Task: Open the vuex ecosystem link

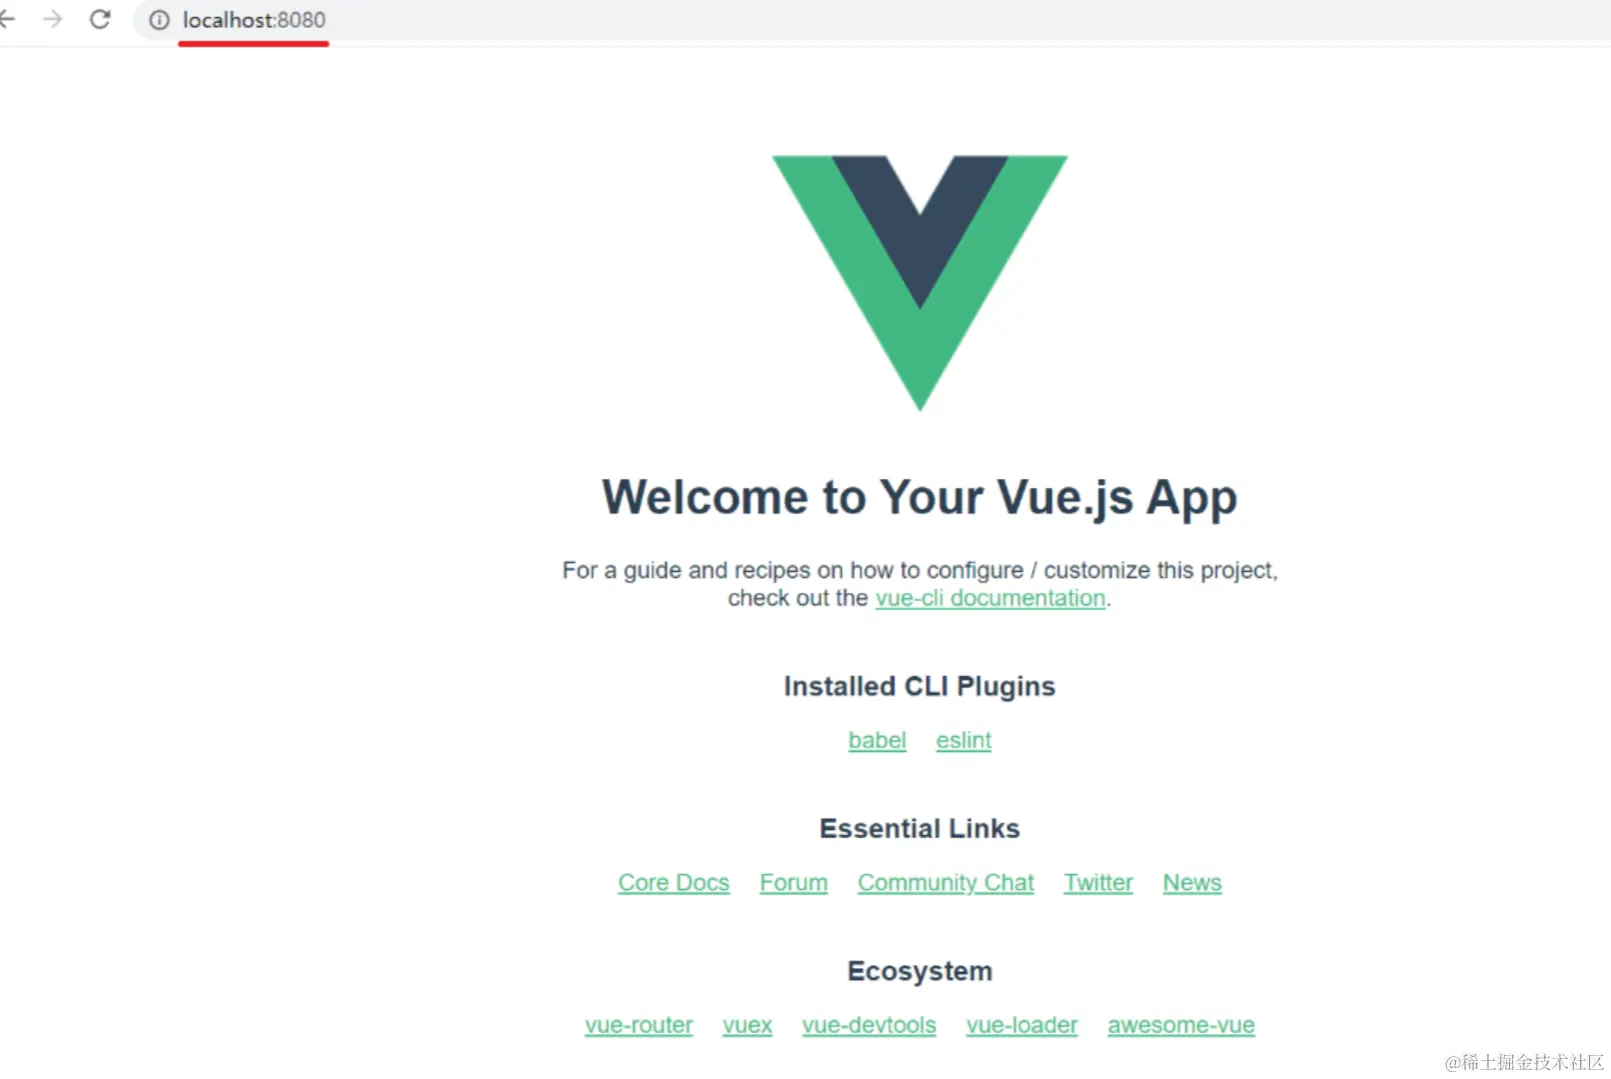Action: pyautogui.click(x=747, y=1025)
